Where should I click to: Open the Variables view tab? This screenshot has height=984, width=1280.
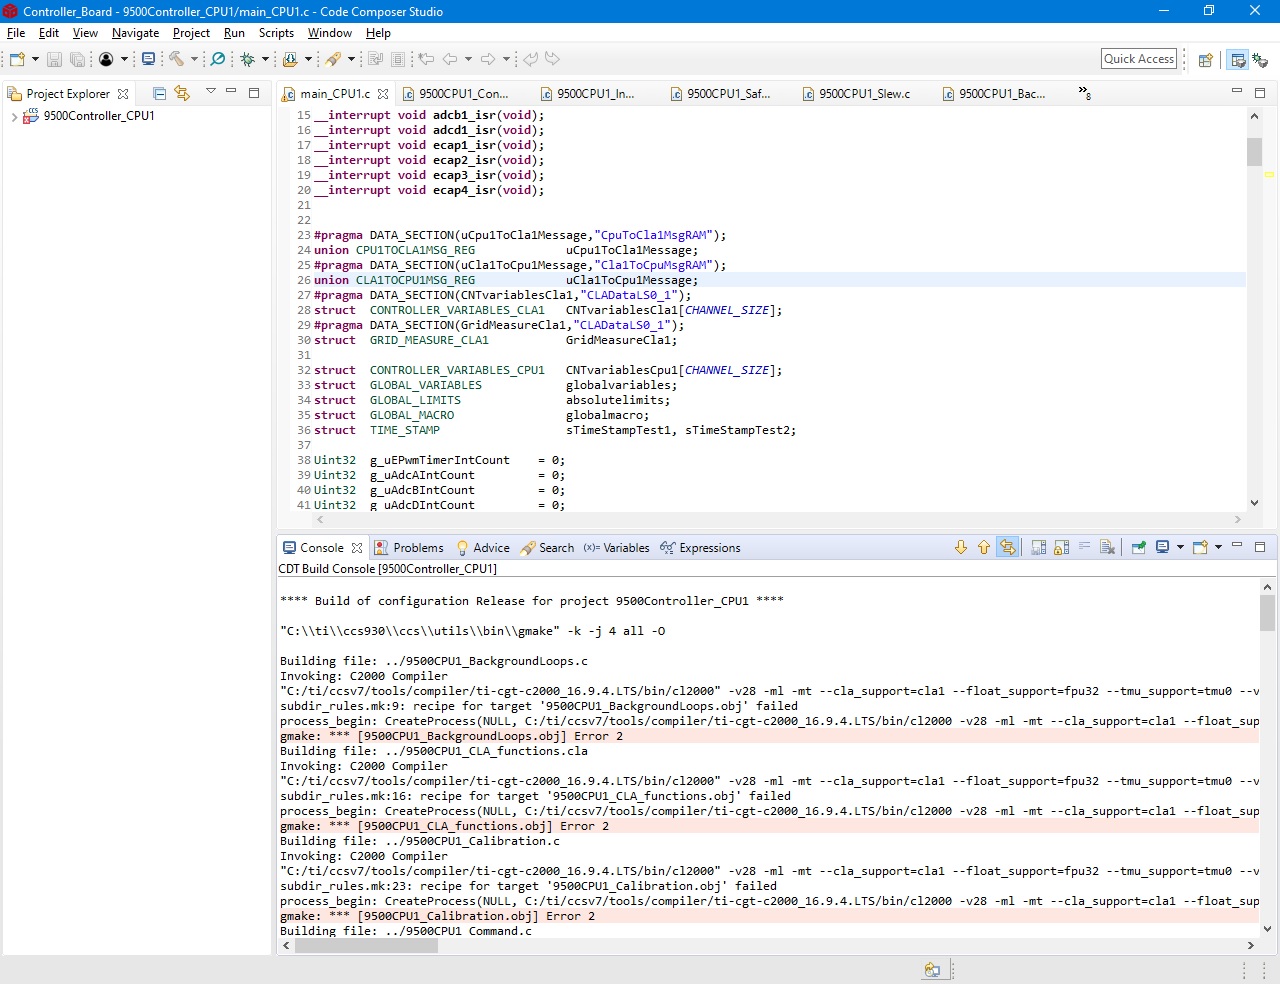pyautogui.click(x=617, y=548)
